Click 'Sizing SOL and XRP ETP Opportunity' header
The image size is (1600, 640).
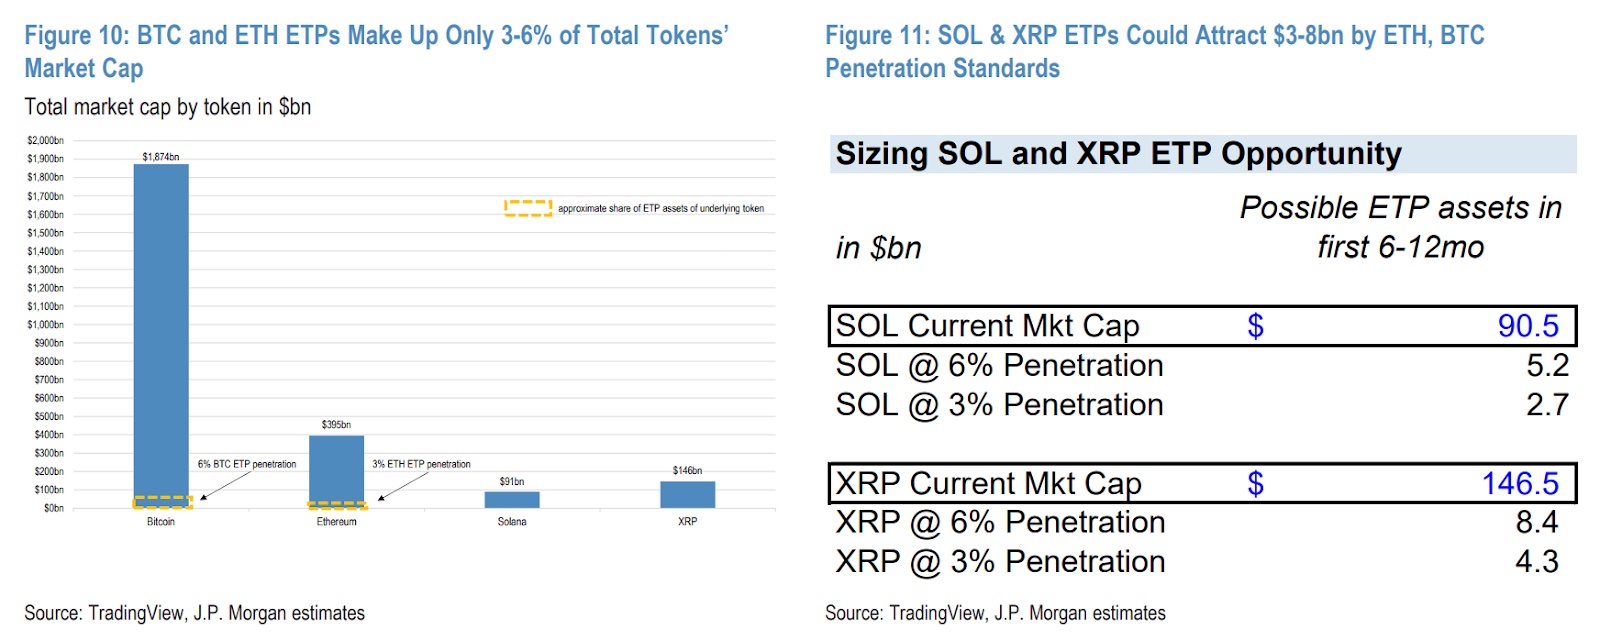point(1118,154)
